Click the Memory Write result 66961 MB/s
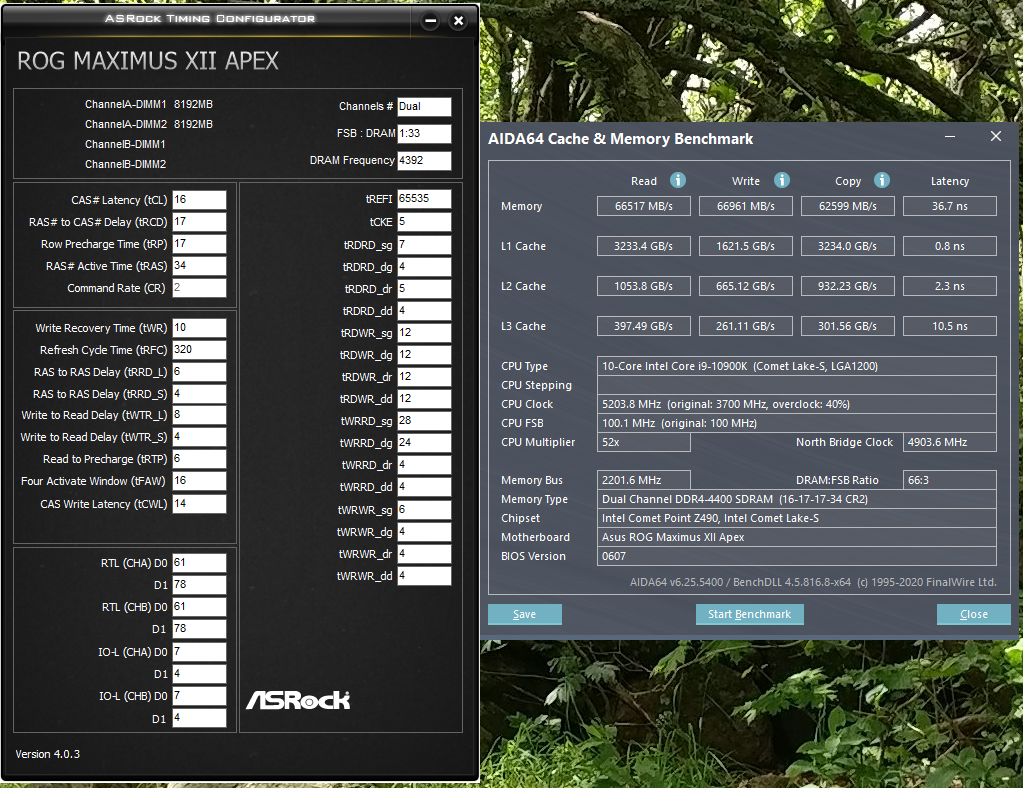Viewport: 1023px width, 788px height. tap(746, 206)
